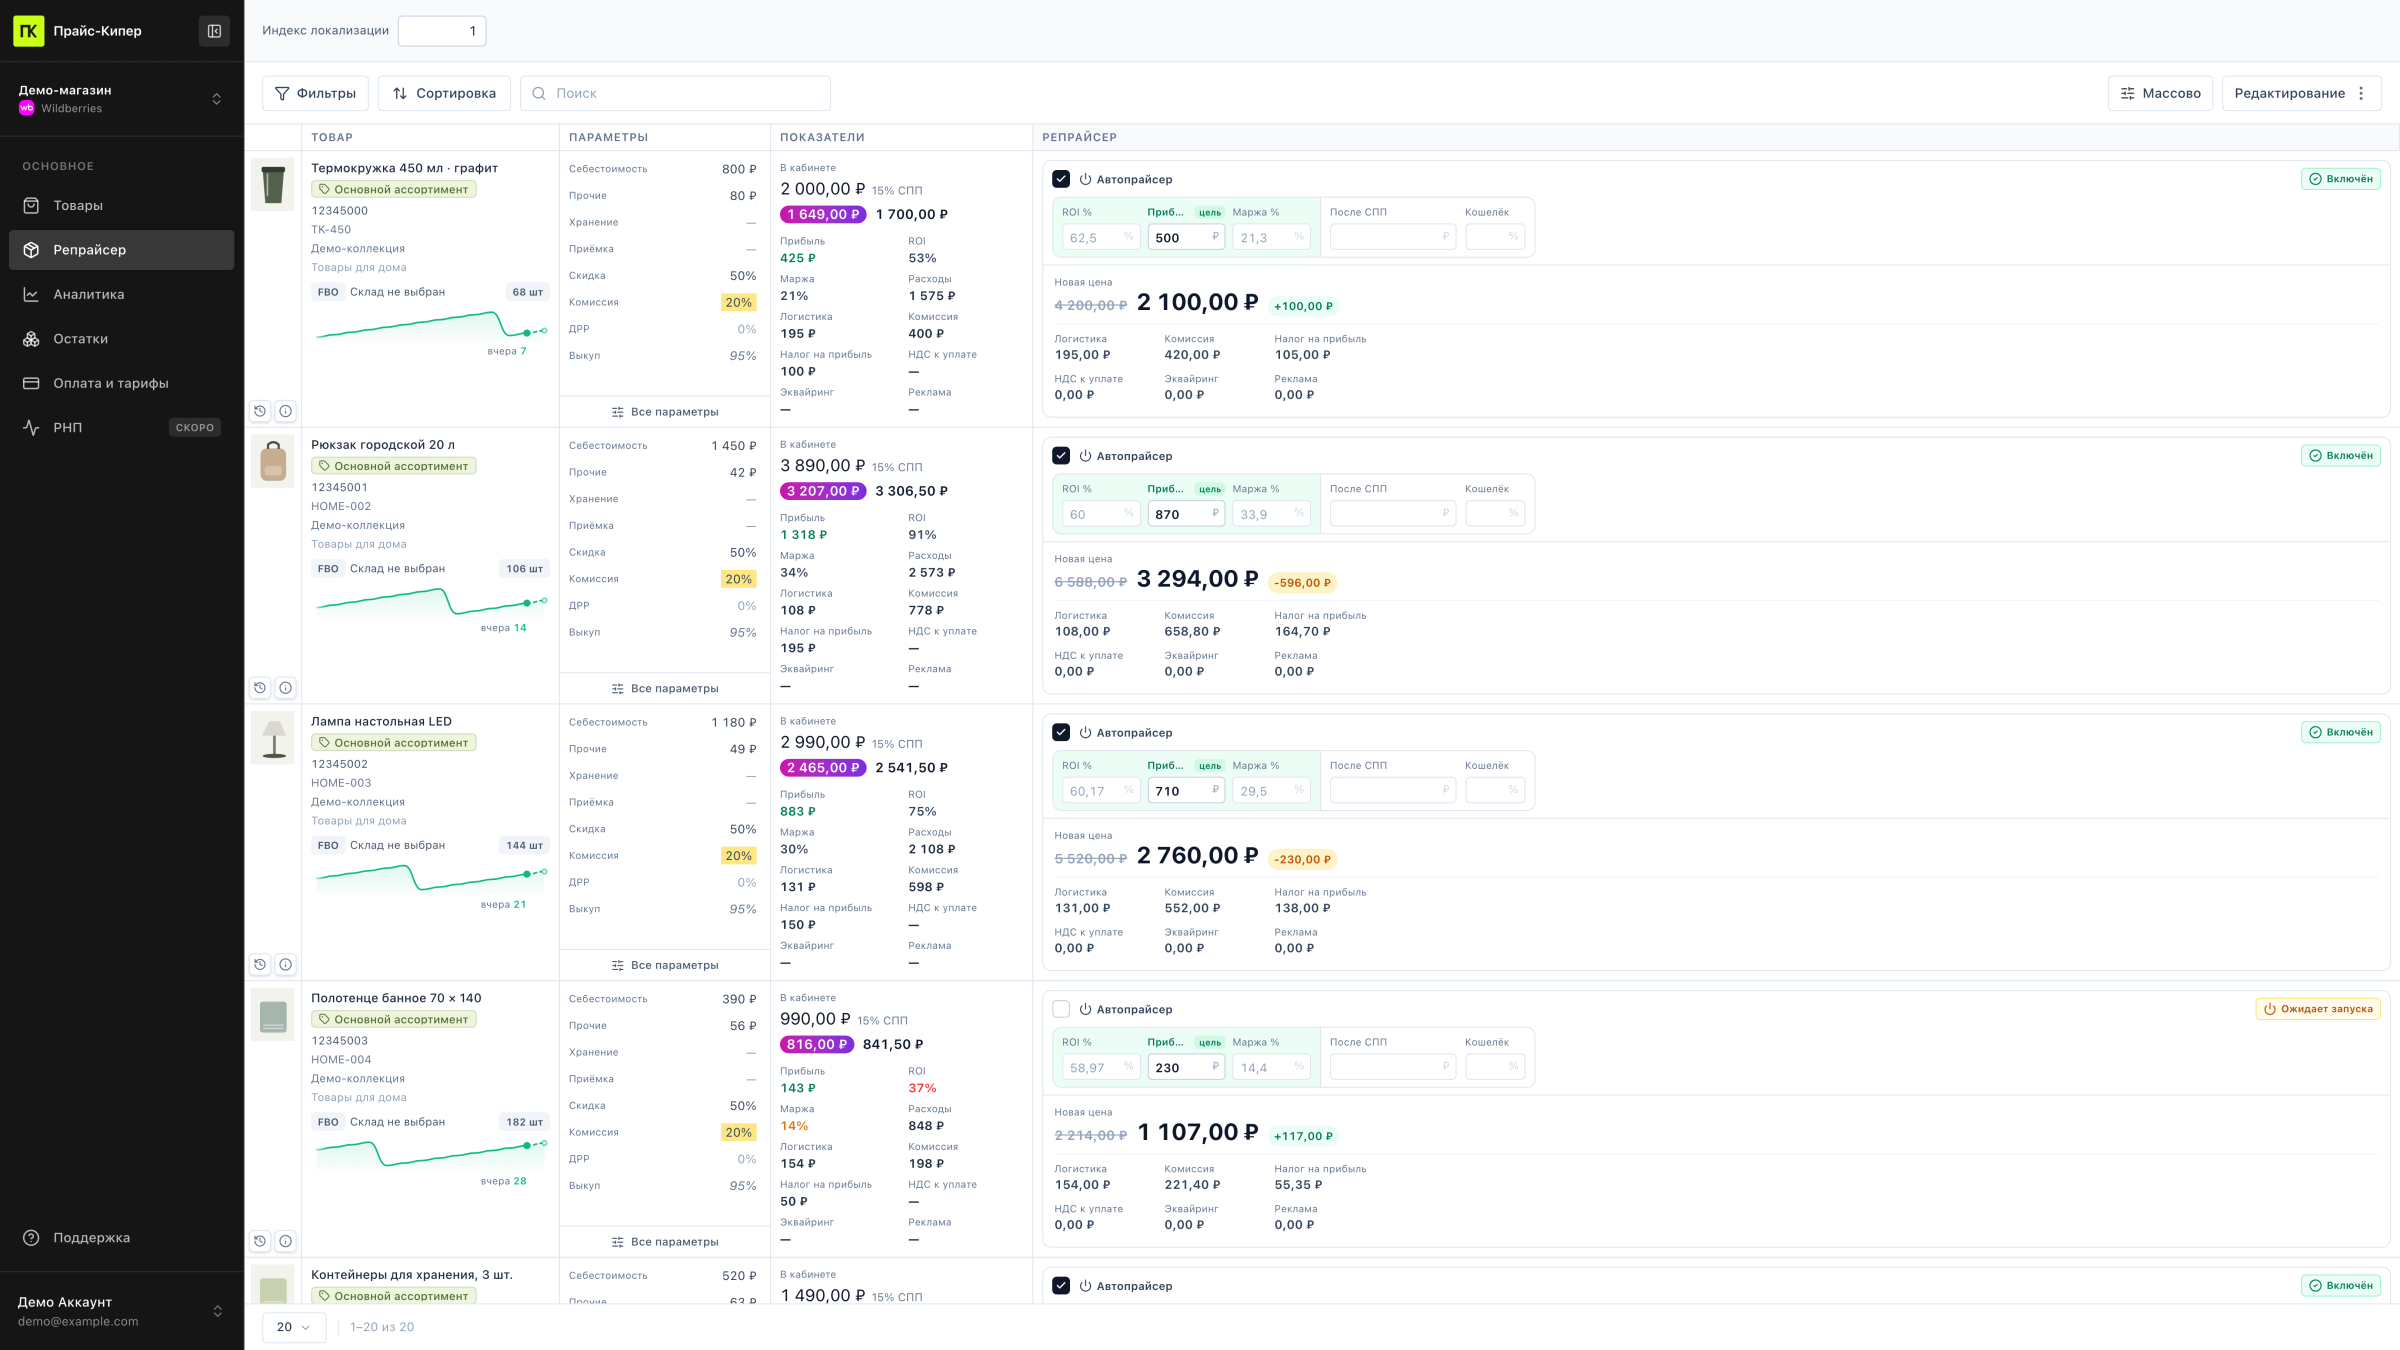The width and height of the screenshot is (2400, 1350).
Task: Click the Редактирование button
Action: coord(2302,93)
